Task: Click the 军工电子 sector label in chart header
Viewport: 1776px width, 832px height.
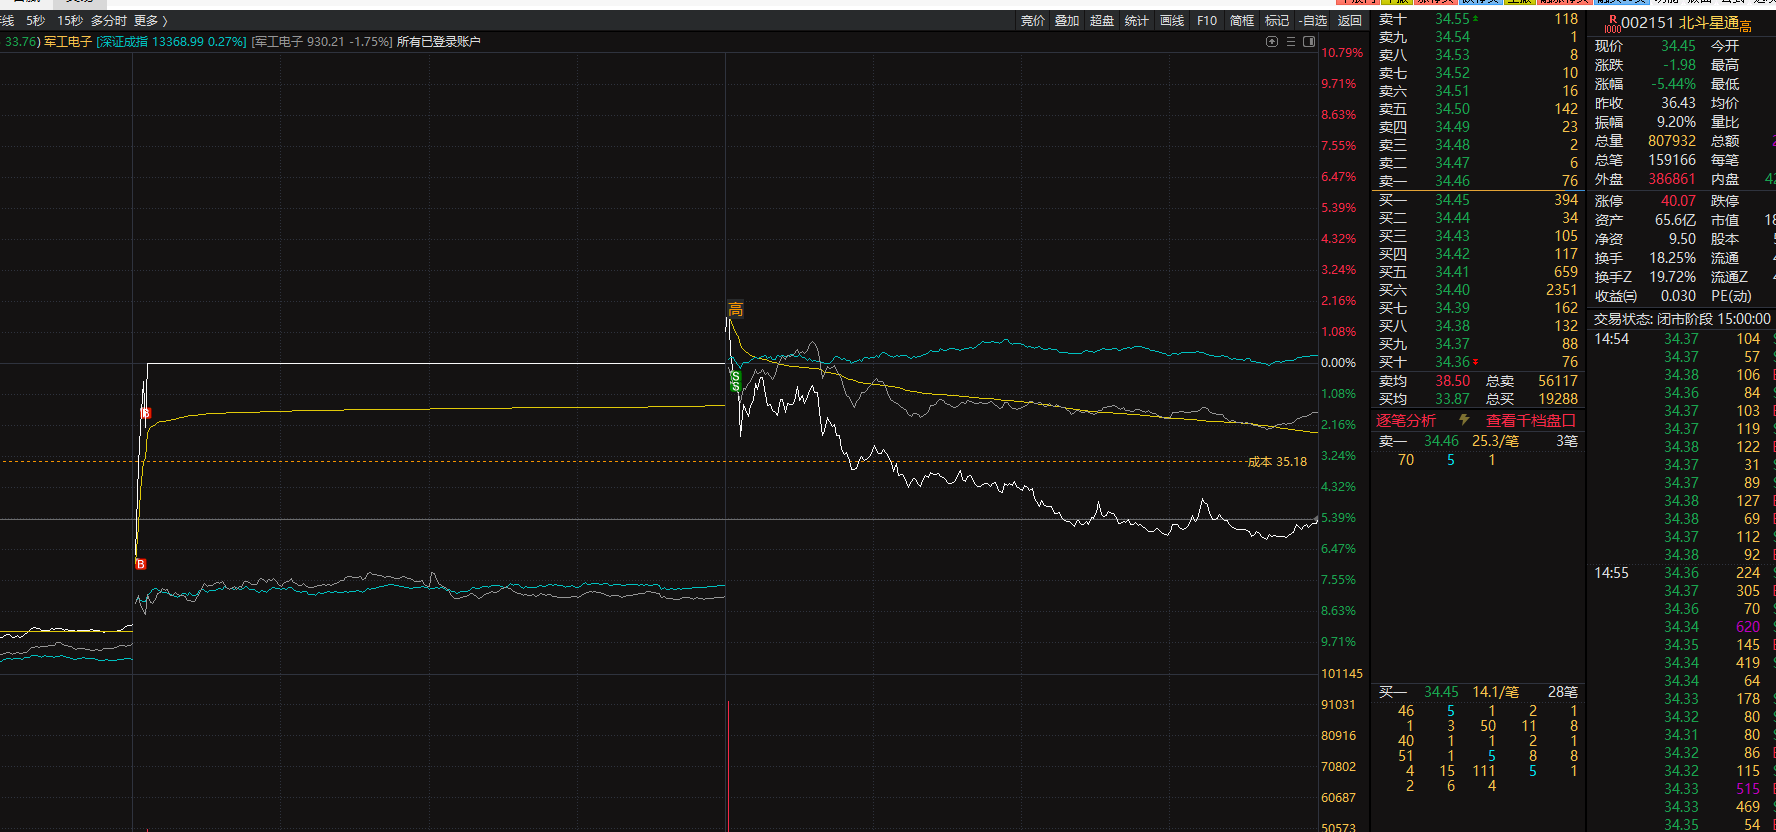Action: tap(68, 42)
